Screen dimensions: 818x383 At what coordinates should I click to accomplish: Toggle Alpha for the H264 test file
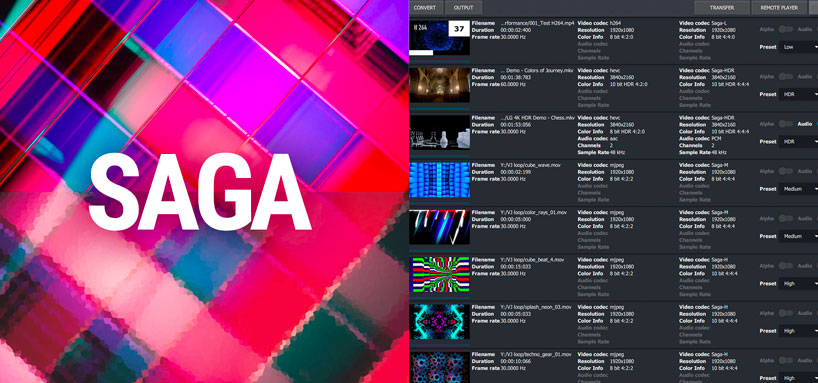coord(785,30)
